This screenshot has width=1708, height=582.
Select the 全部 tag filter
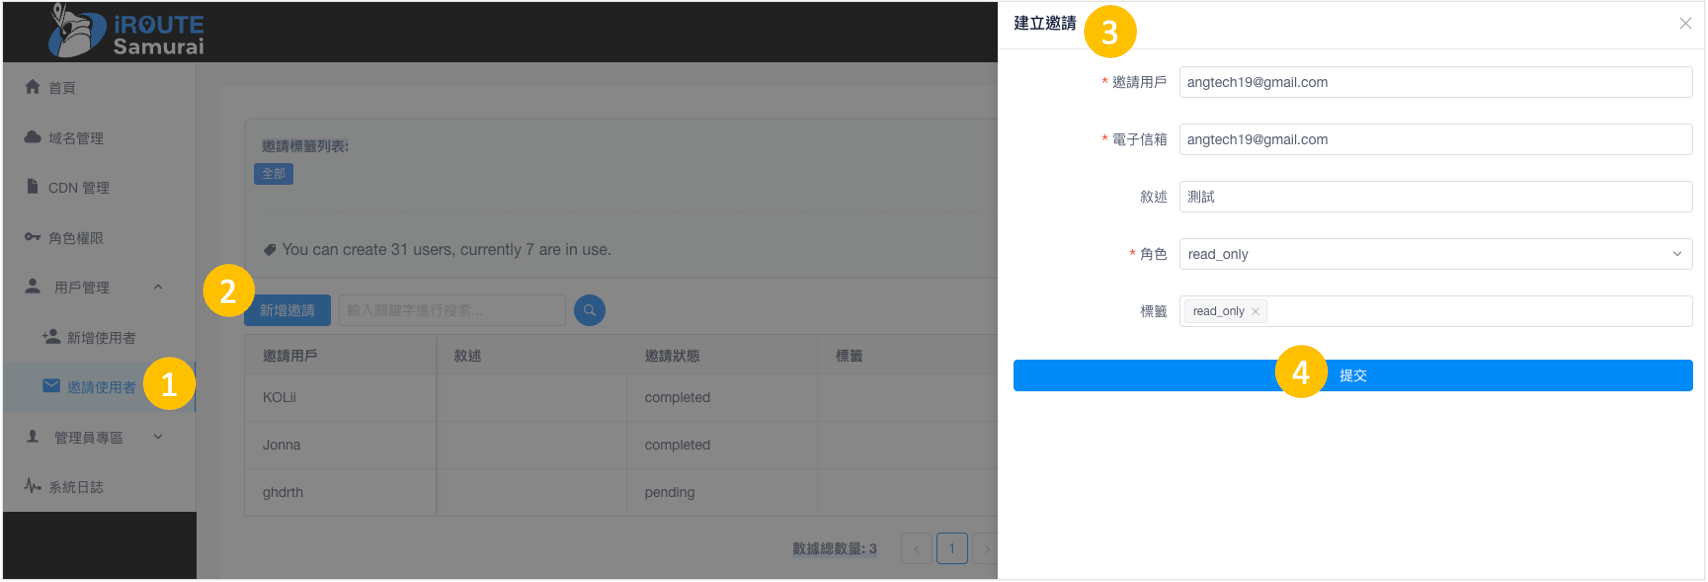[273, 174]
